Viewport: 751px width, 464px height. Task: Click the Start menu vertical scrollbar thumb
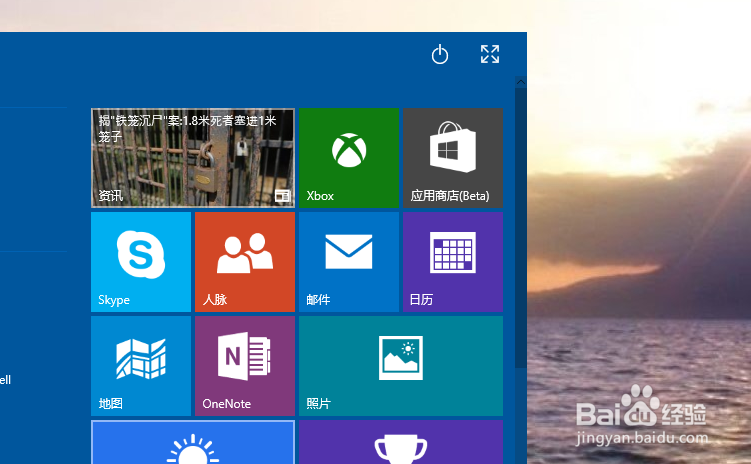521,228
